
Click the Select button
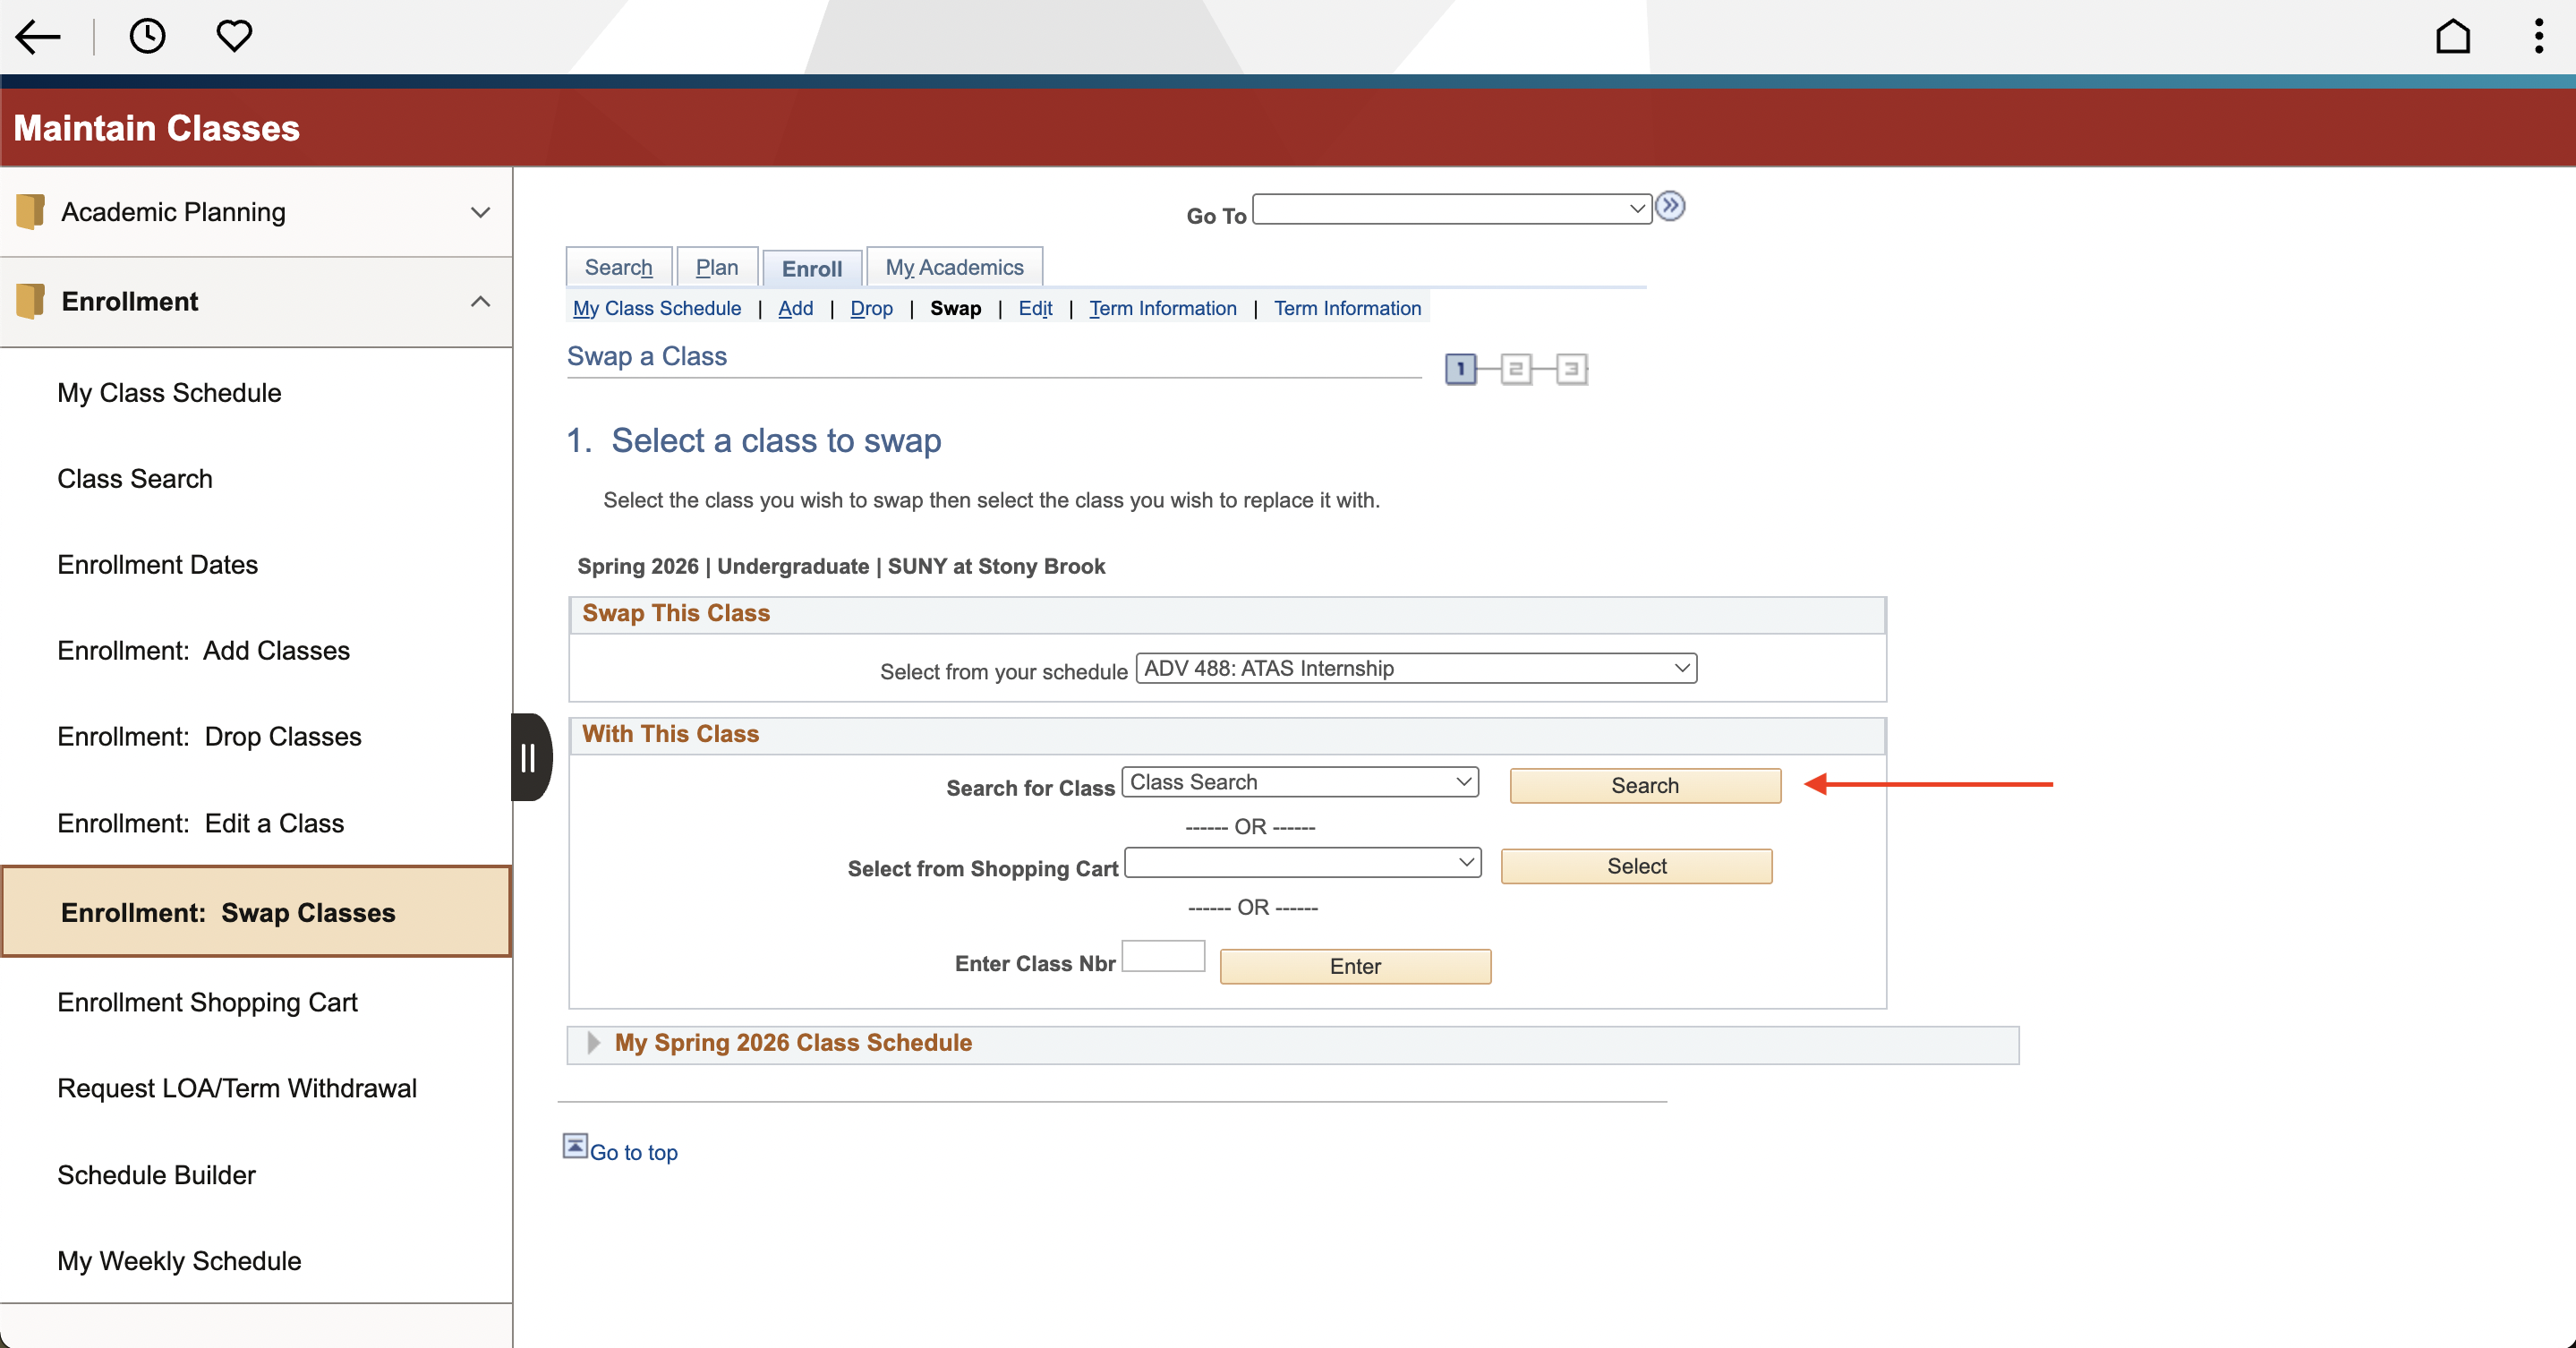(1636, 866)
